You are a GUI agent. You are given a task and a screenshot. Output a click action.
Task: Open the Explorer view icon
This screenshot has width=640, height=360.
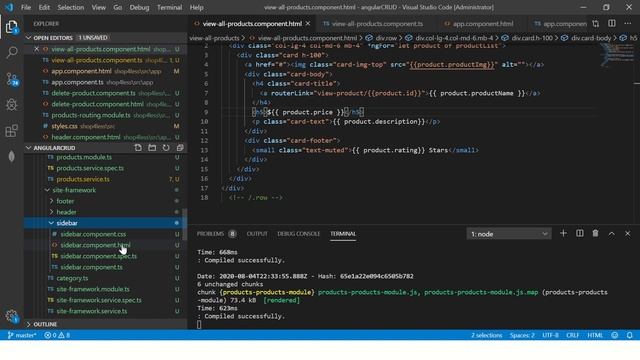[12, 27]
